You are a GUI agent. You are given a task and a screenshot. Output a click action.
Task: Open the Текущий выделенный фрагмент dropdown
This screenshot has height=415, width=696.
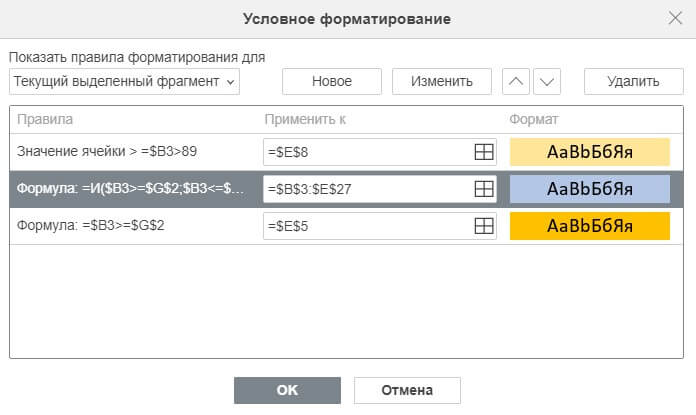tap(125, 81)
